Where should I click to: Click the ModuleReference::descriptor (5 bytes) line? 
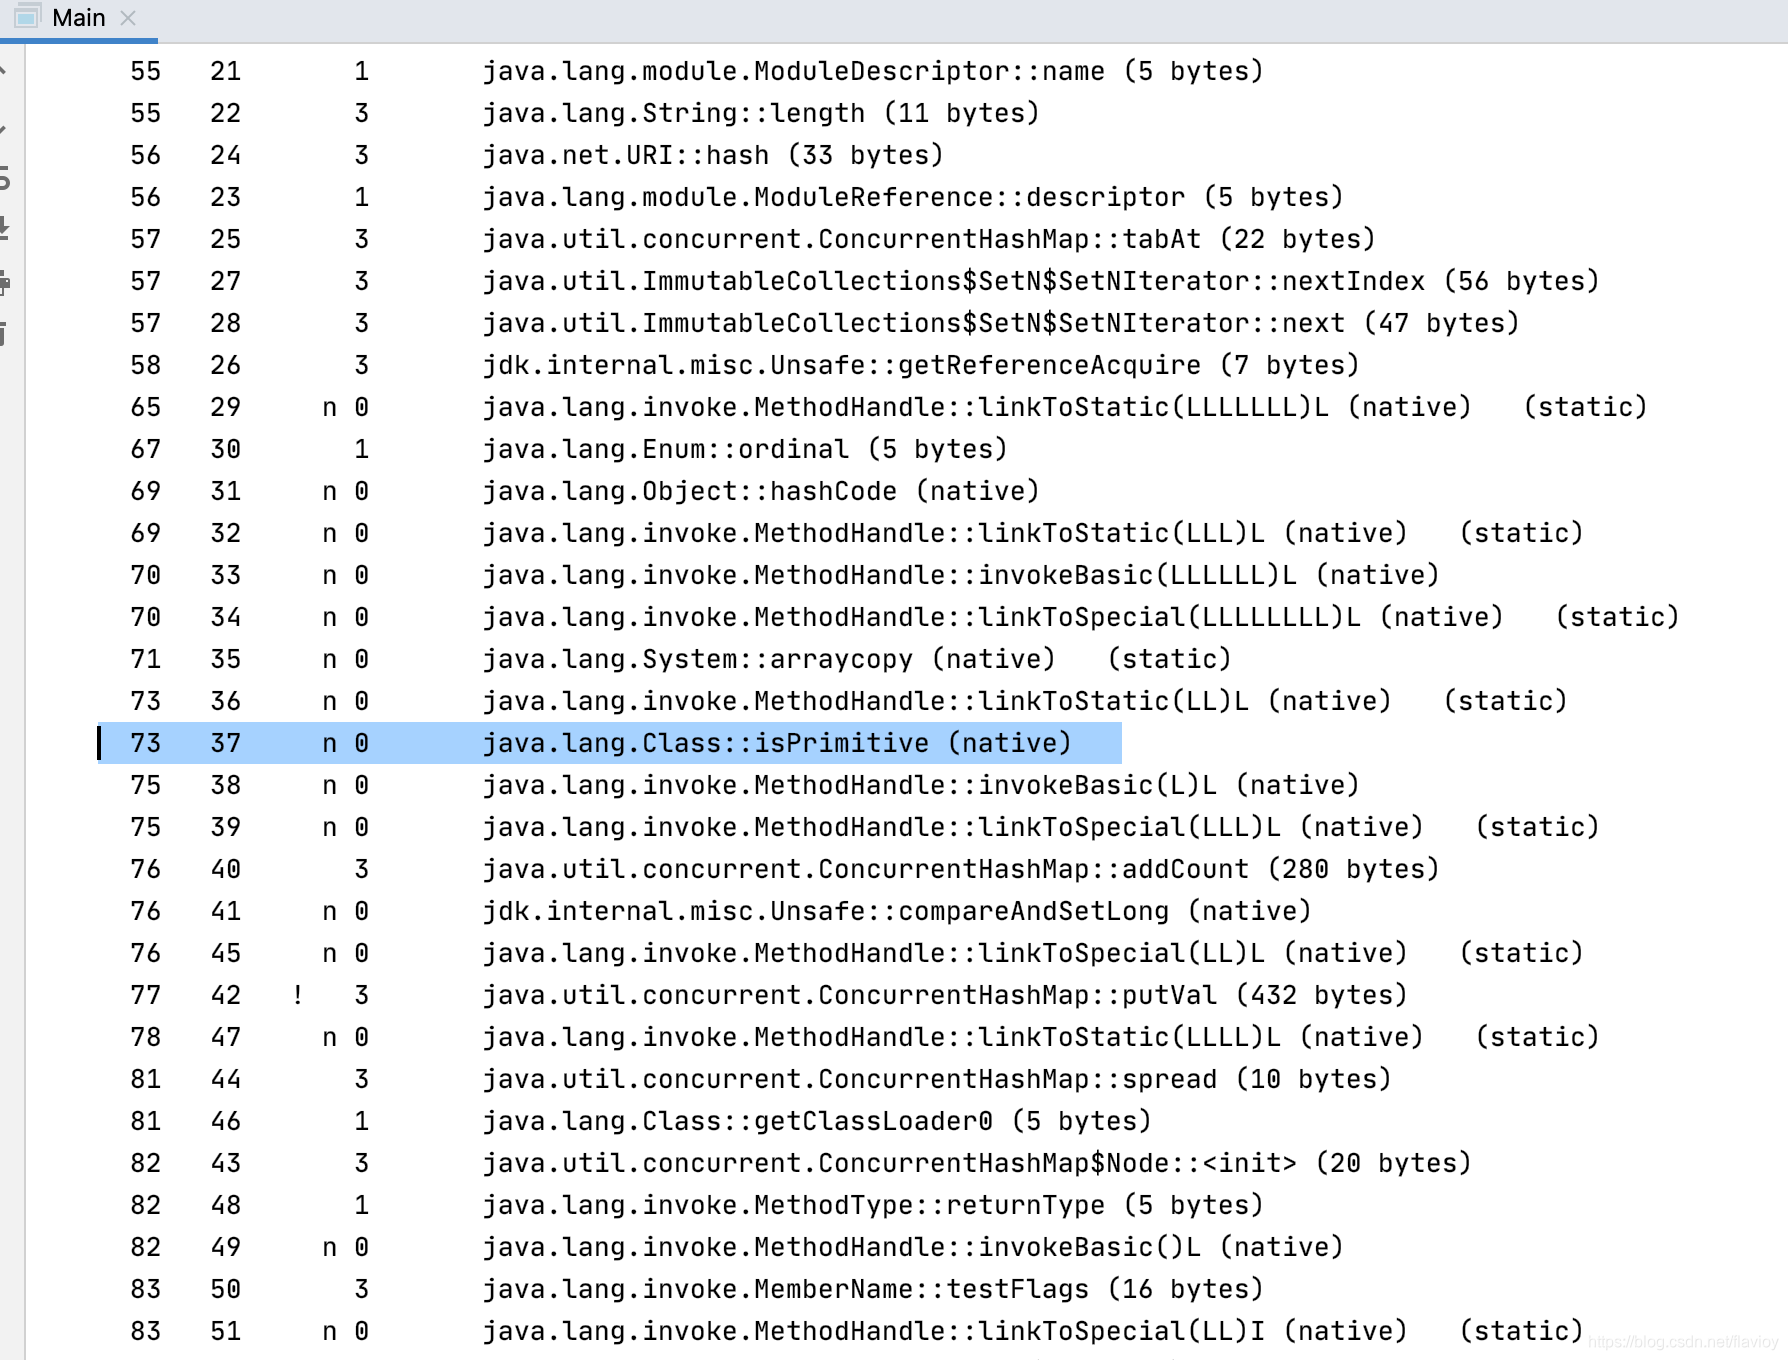coord(913,197)
